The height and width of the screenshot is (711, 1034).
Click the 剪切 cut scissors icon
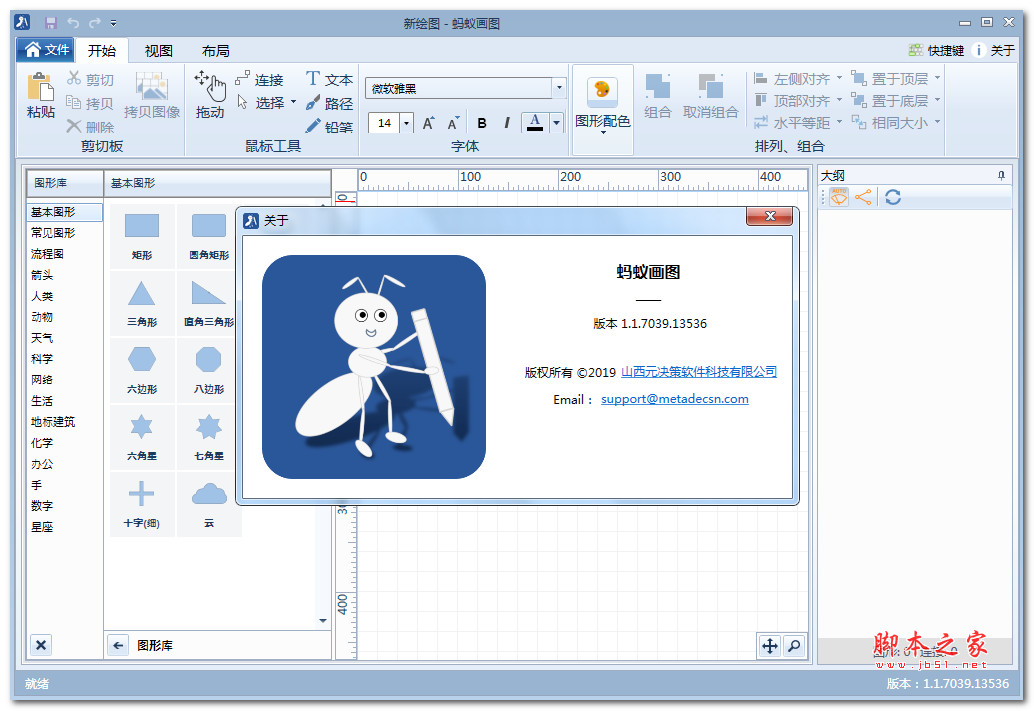(74, 78)
